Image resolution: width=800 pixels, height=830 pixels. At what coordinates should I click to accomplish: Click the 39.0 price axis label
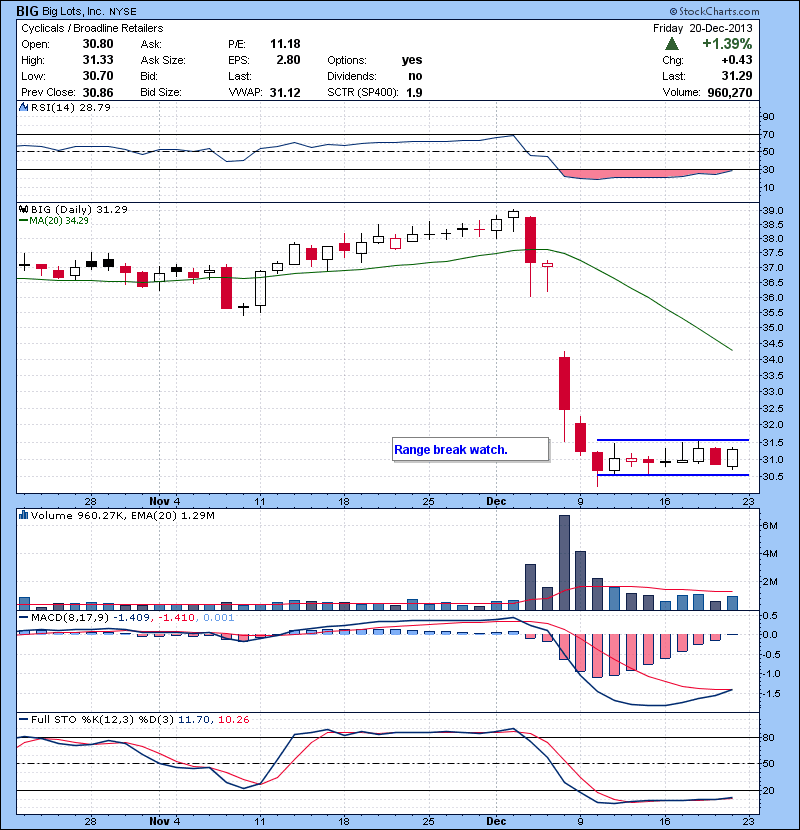tap(772, 210)
